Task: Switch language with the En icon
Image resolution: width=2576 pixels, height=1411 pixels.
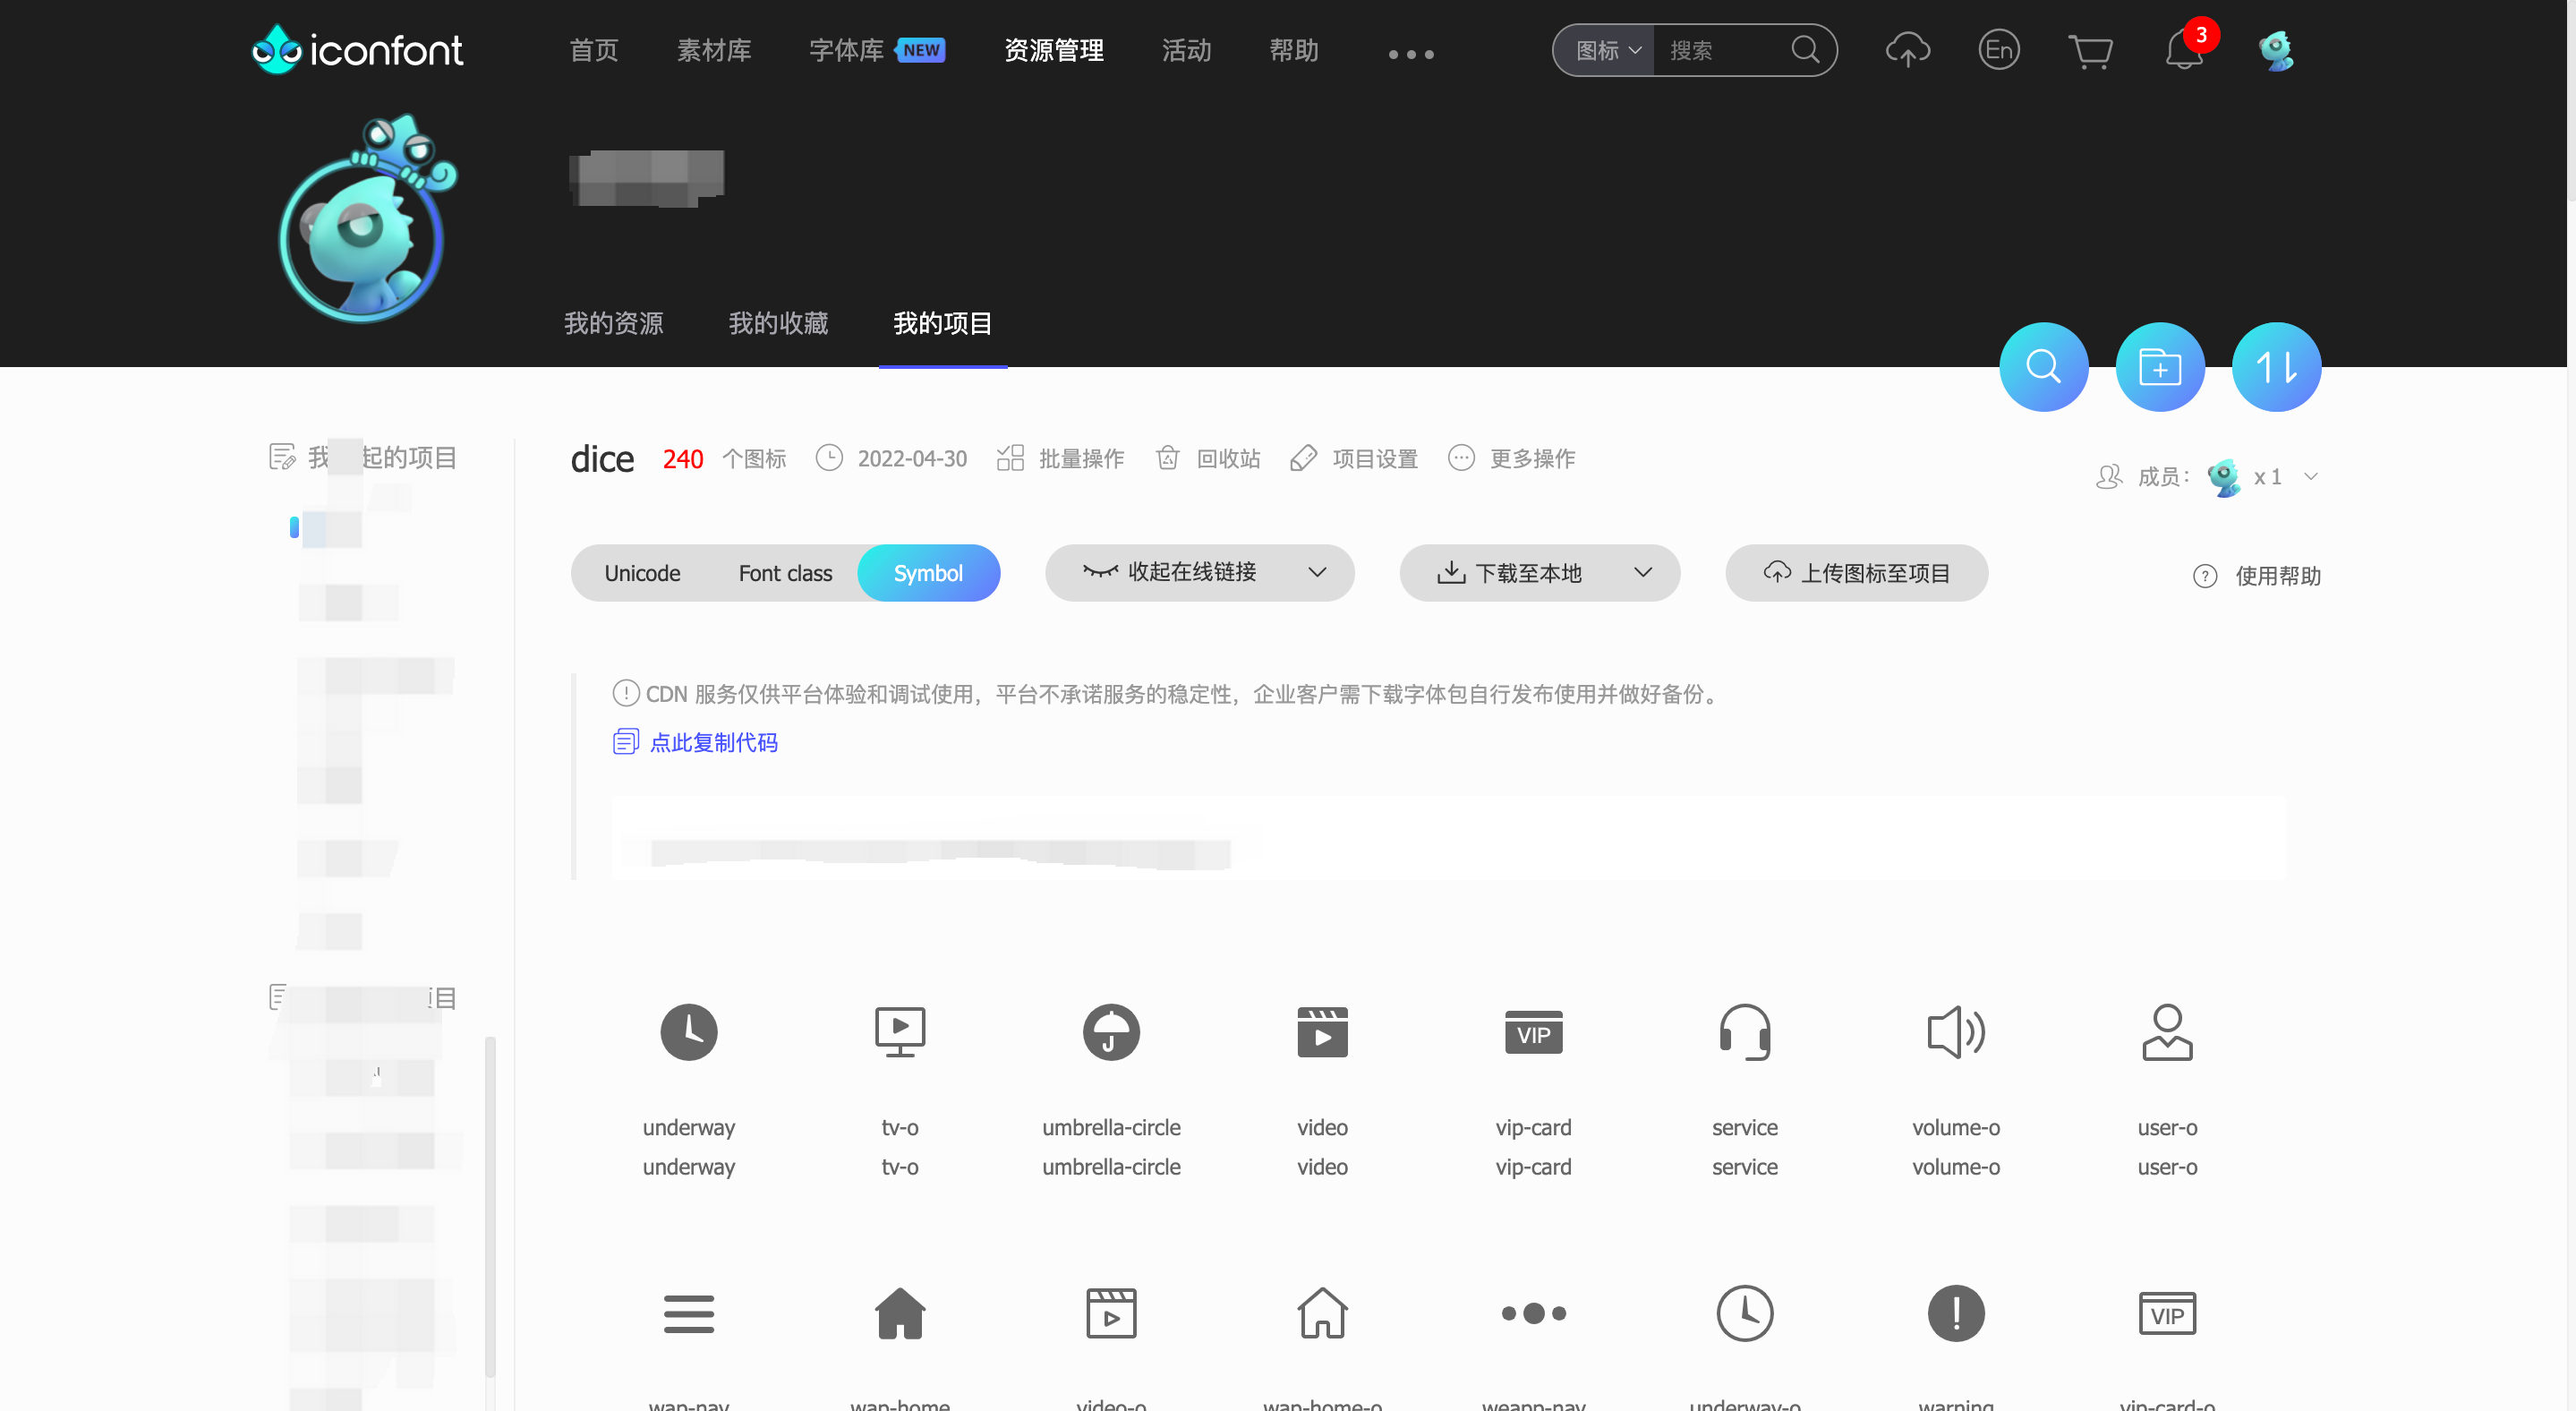Action: 1998,50
